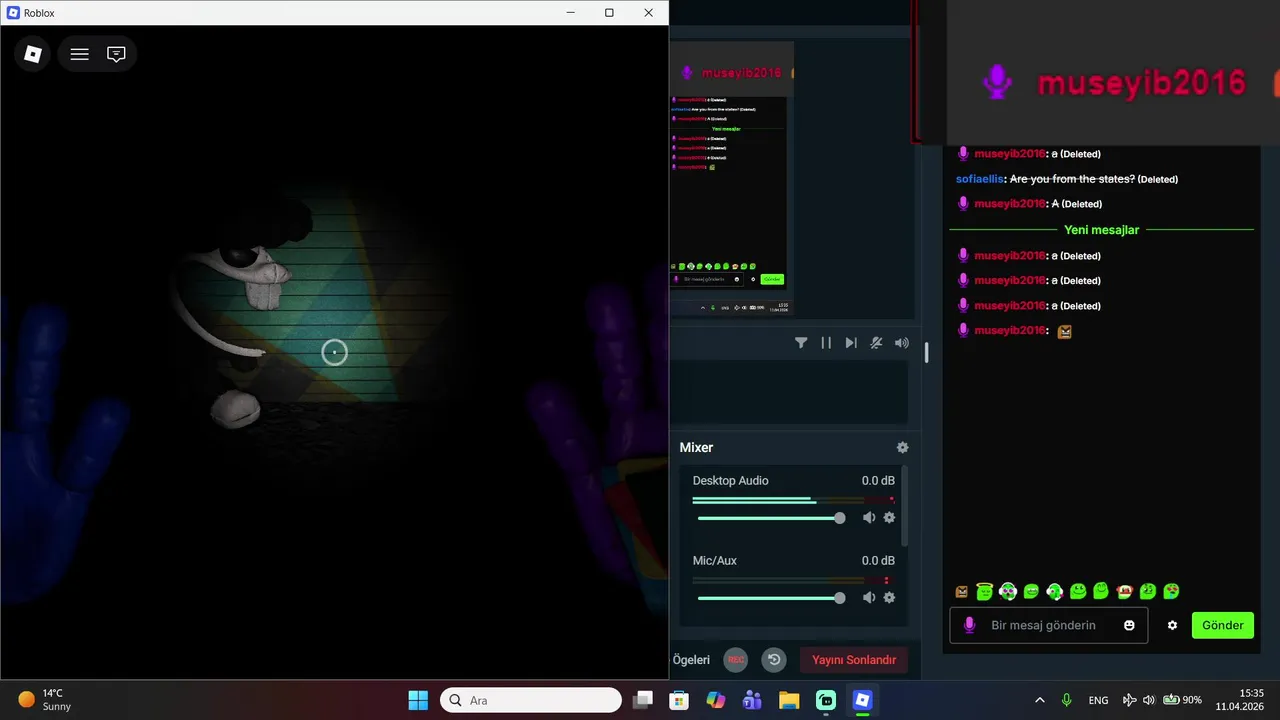Insert the brown angry emote

962,592
